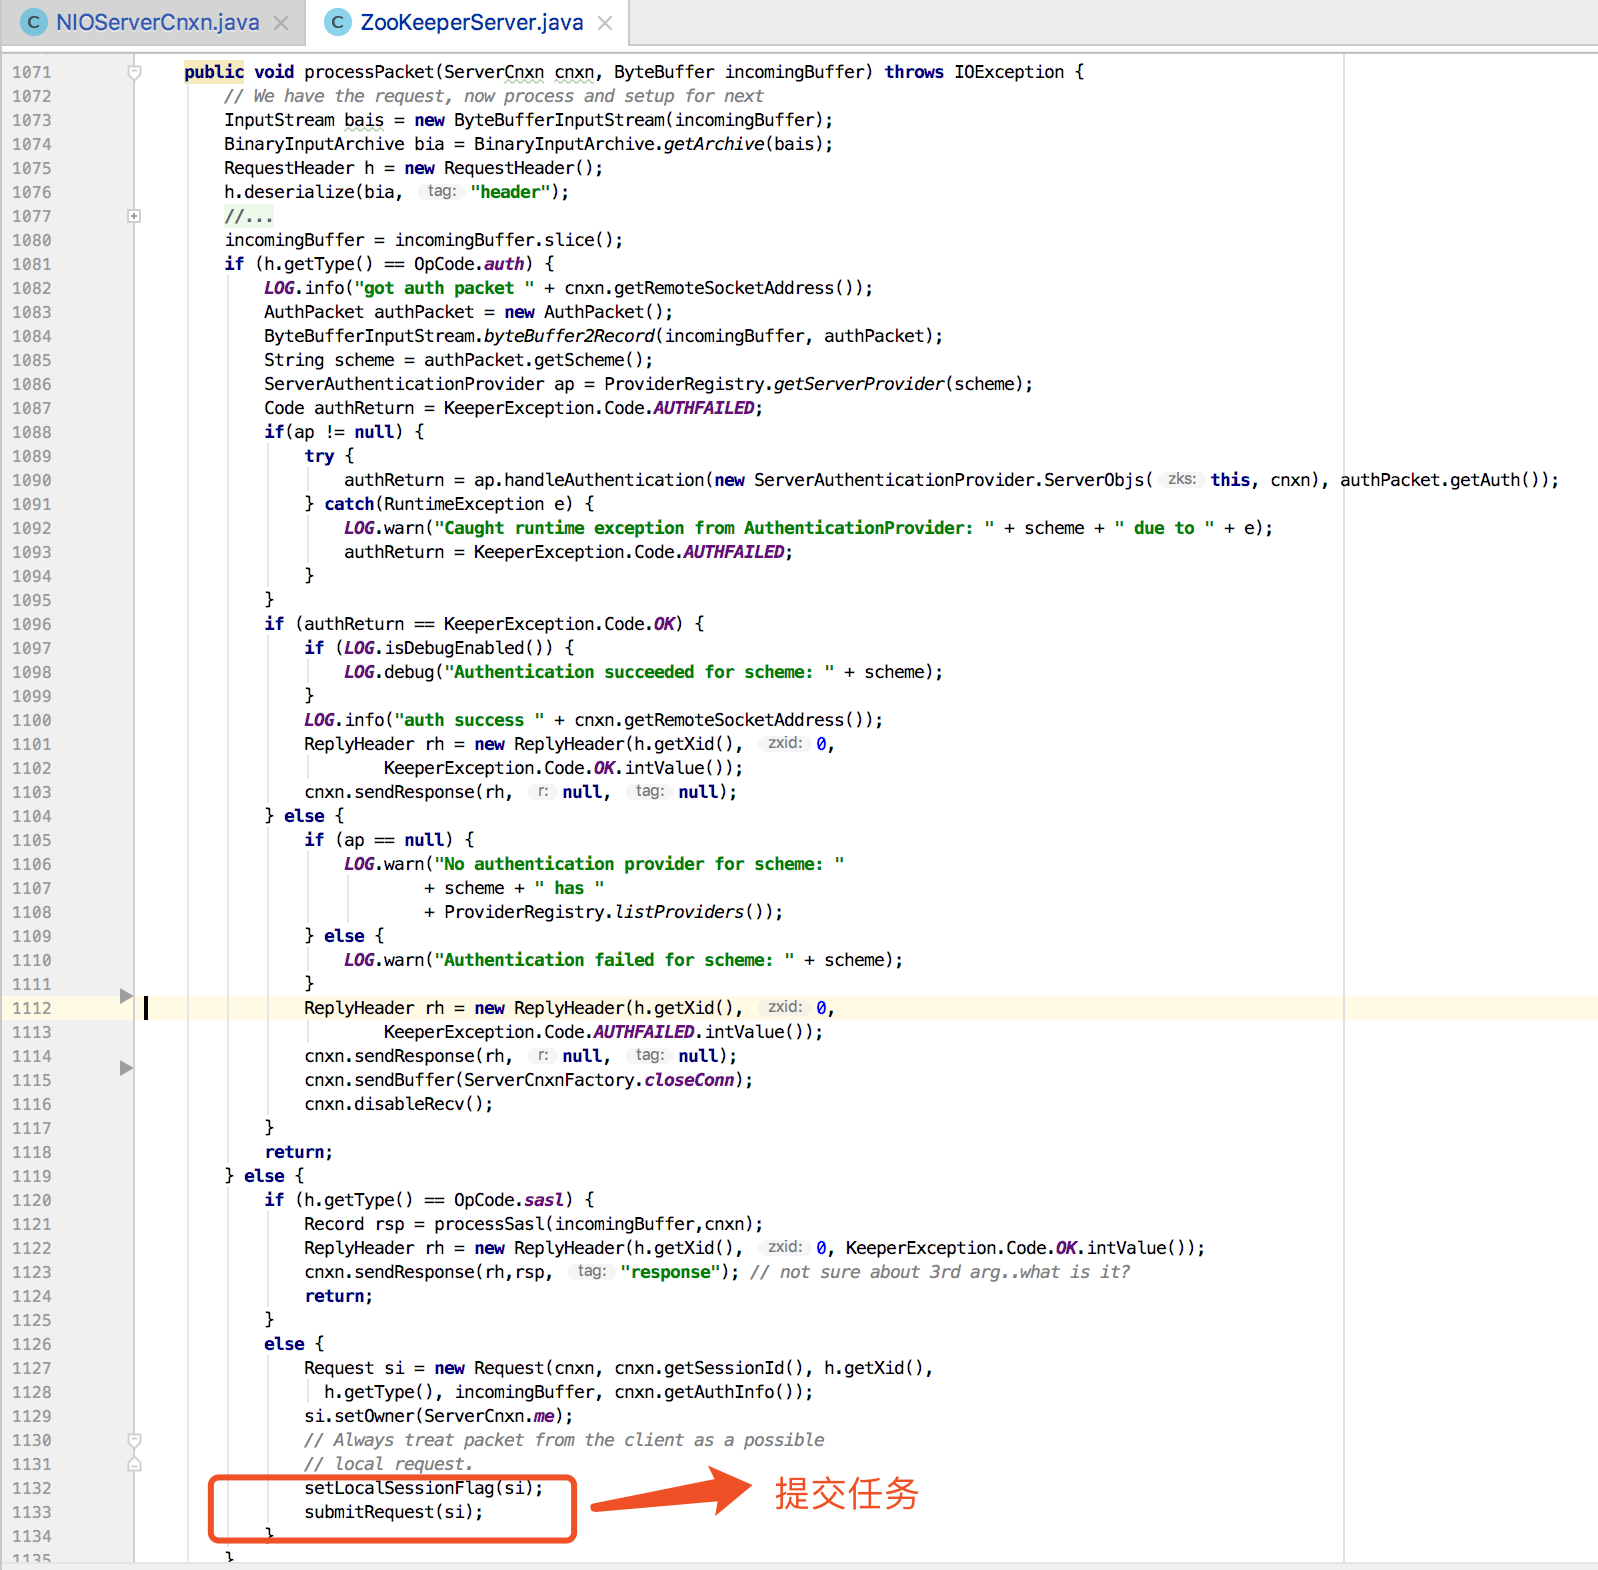This screenshot has width=1598, height=1570.
Task: Switch to the NIOServerCnxn.java tab
Action: 157,22
